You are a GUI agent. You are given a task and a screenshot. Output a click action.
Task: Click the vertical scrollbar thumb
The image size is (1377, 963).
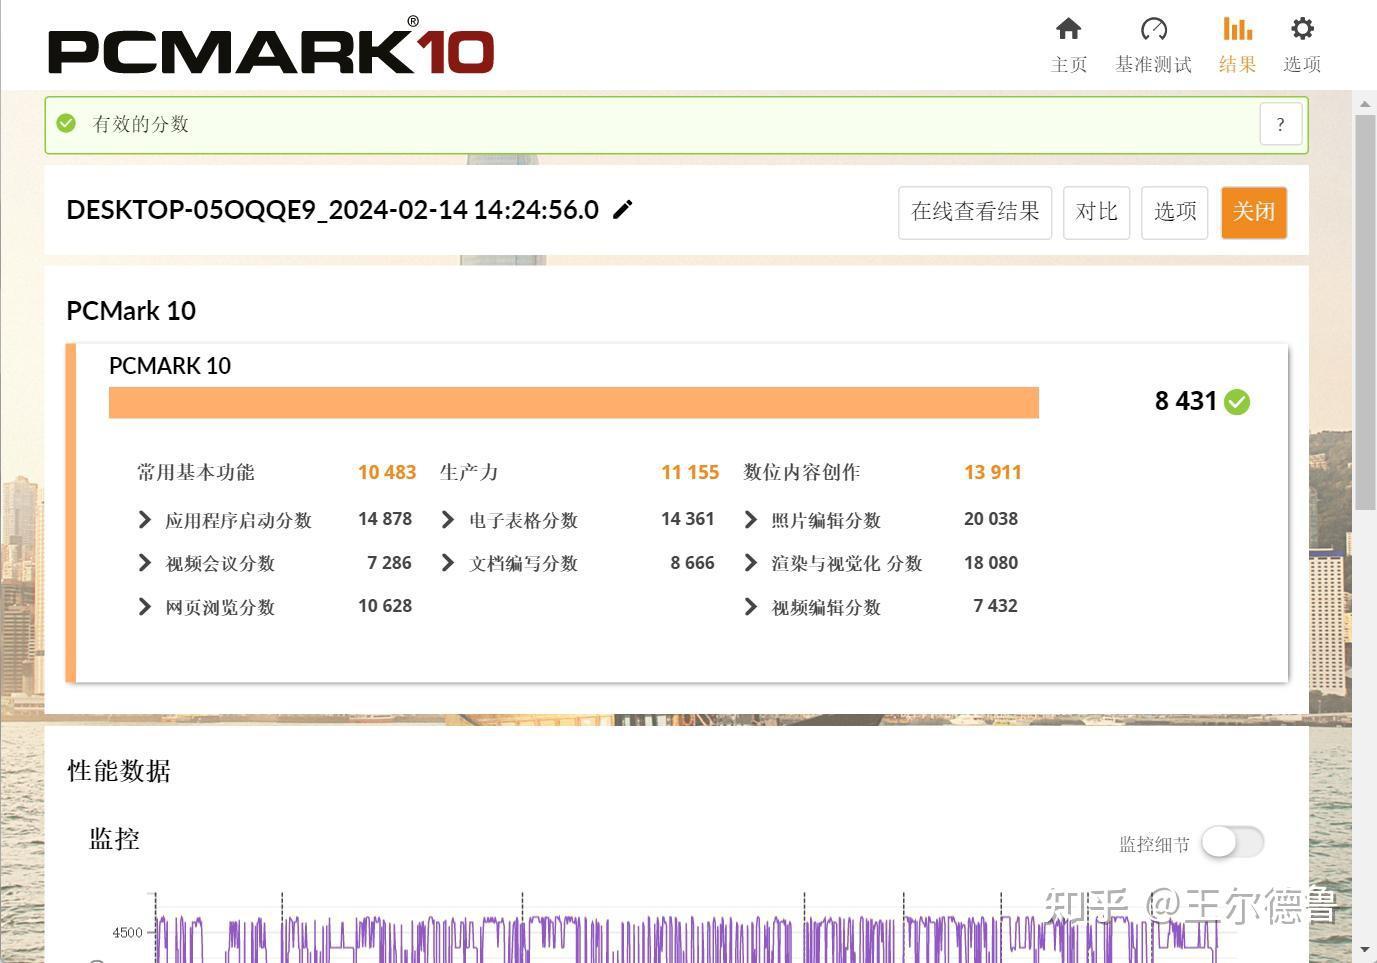tap(1365, 312)
